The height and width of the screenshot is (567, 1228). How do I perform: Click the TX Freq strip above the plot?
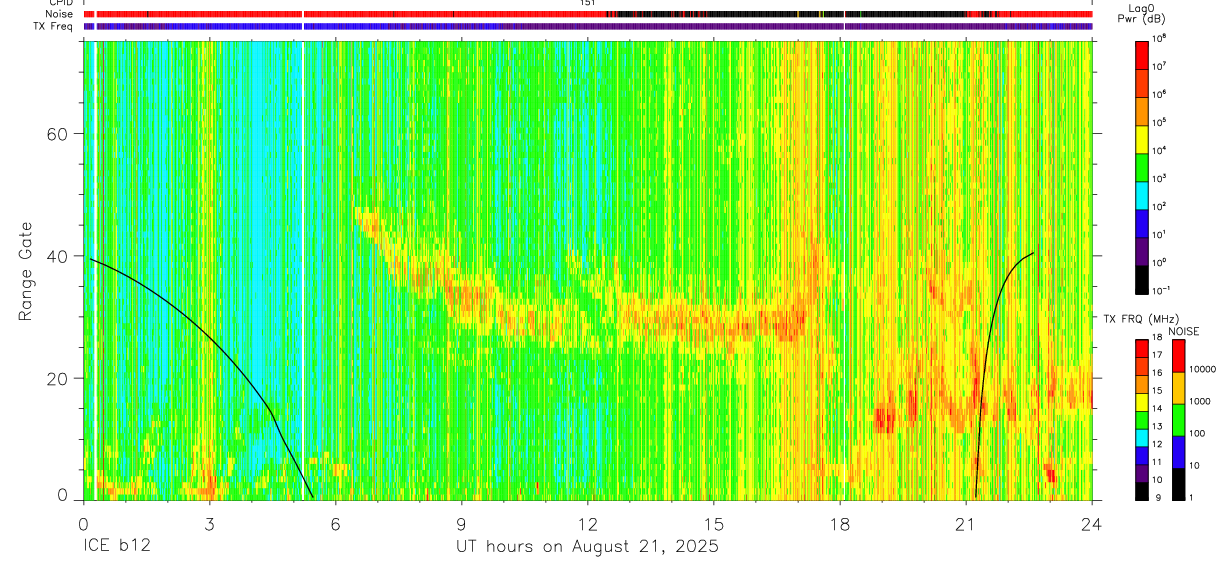588,26
